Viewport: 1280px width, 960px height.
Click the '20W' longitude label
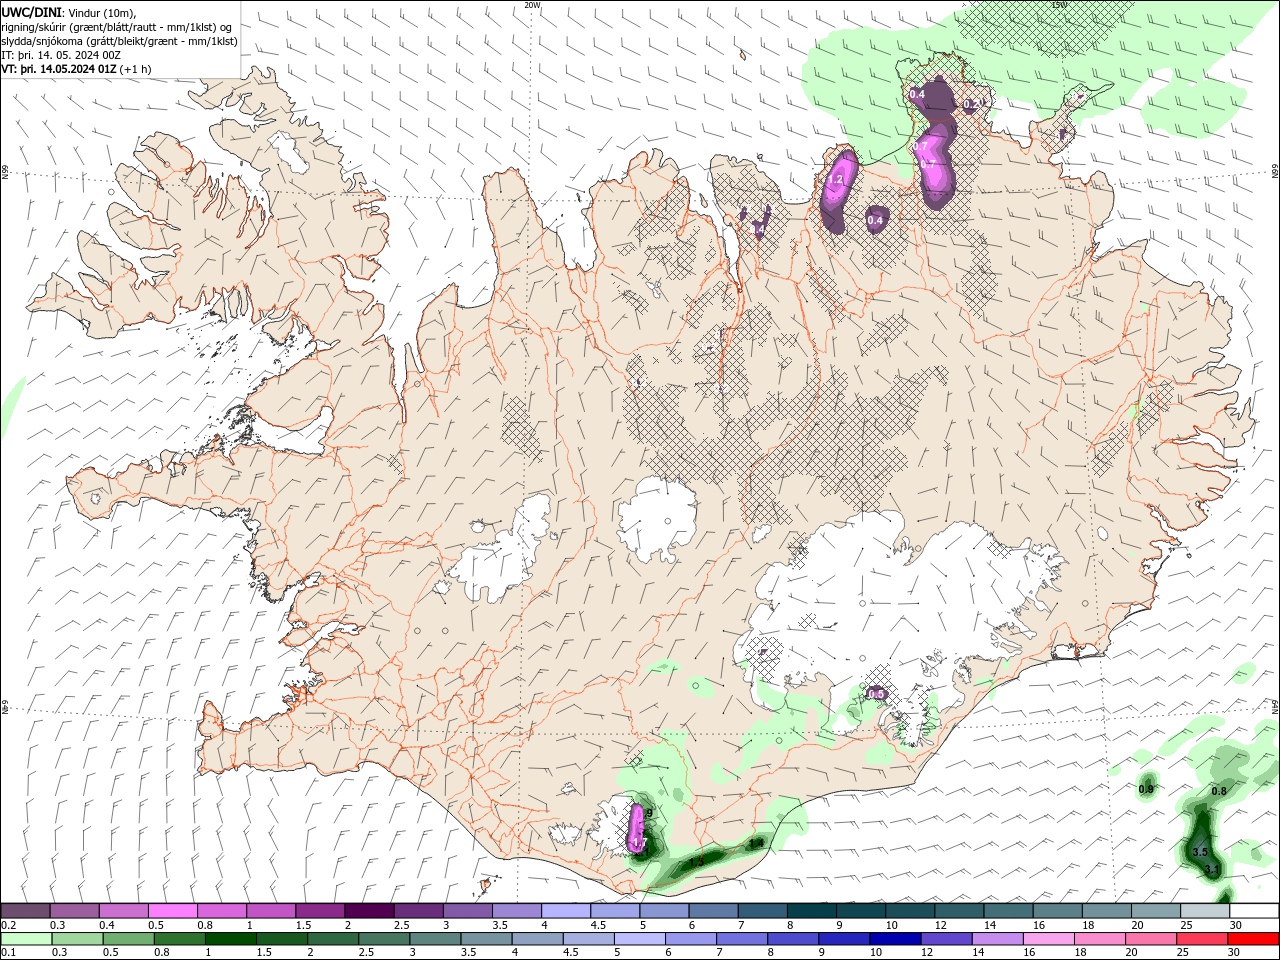click(532, 5)
